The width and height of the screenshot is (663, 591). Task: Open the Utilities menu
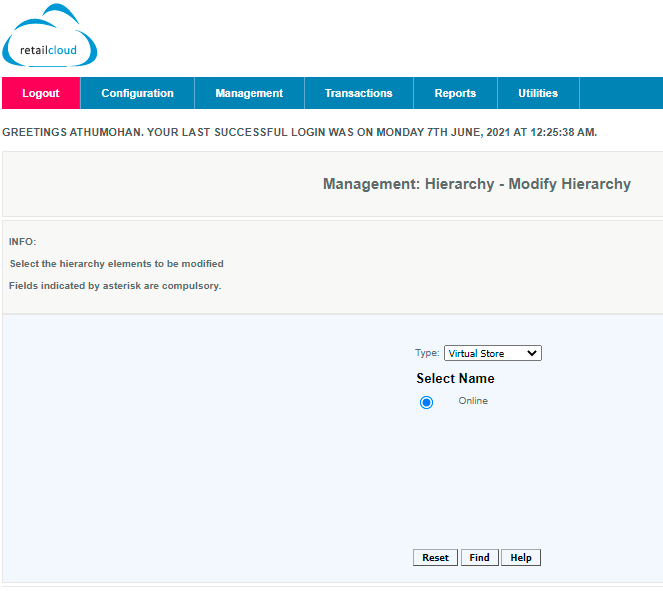538,93
